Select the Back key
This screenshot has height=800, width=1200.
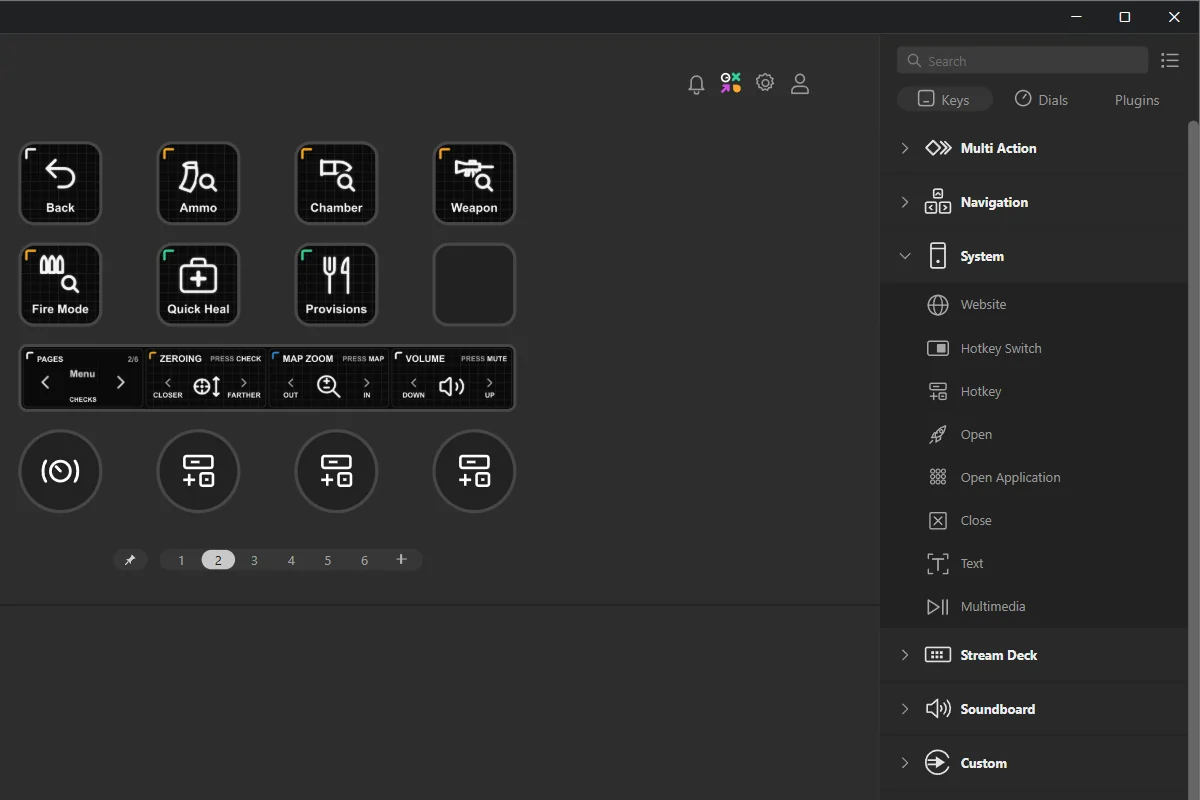[x=60, y=183]
